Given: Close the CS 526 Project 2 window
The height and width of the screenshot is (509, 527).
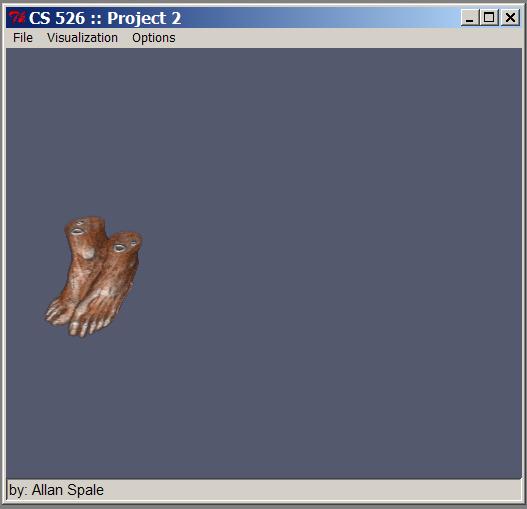Looking at the screenshot, I should coord(510,17).
